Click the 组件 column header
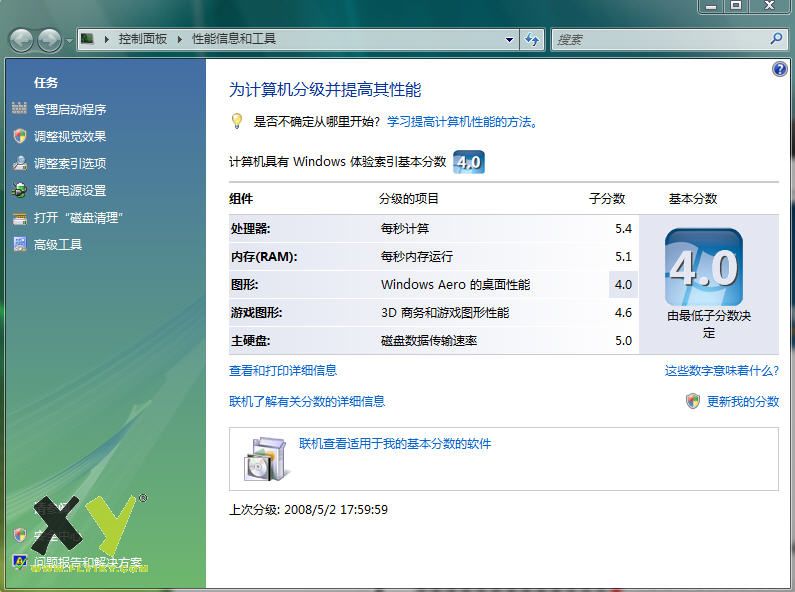795x592 pixels. [x=241, y=199]
